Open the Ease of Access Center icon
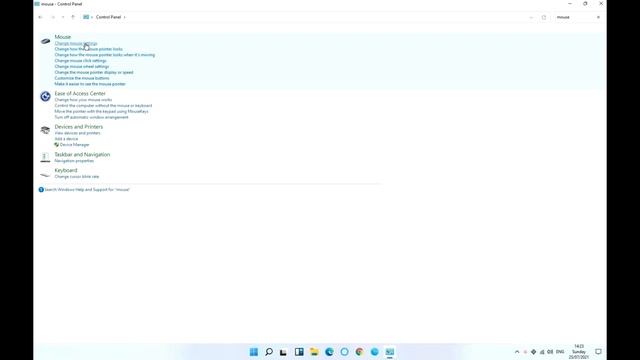The image size is (640, 360). pos(45,96)
